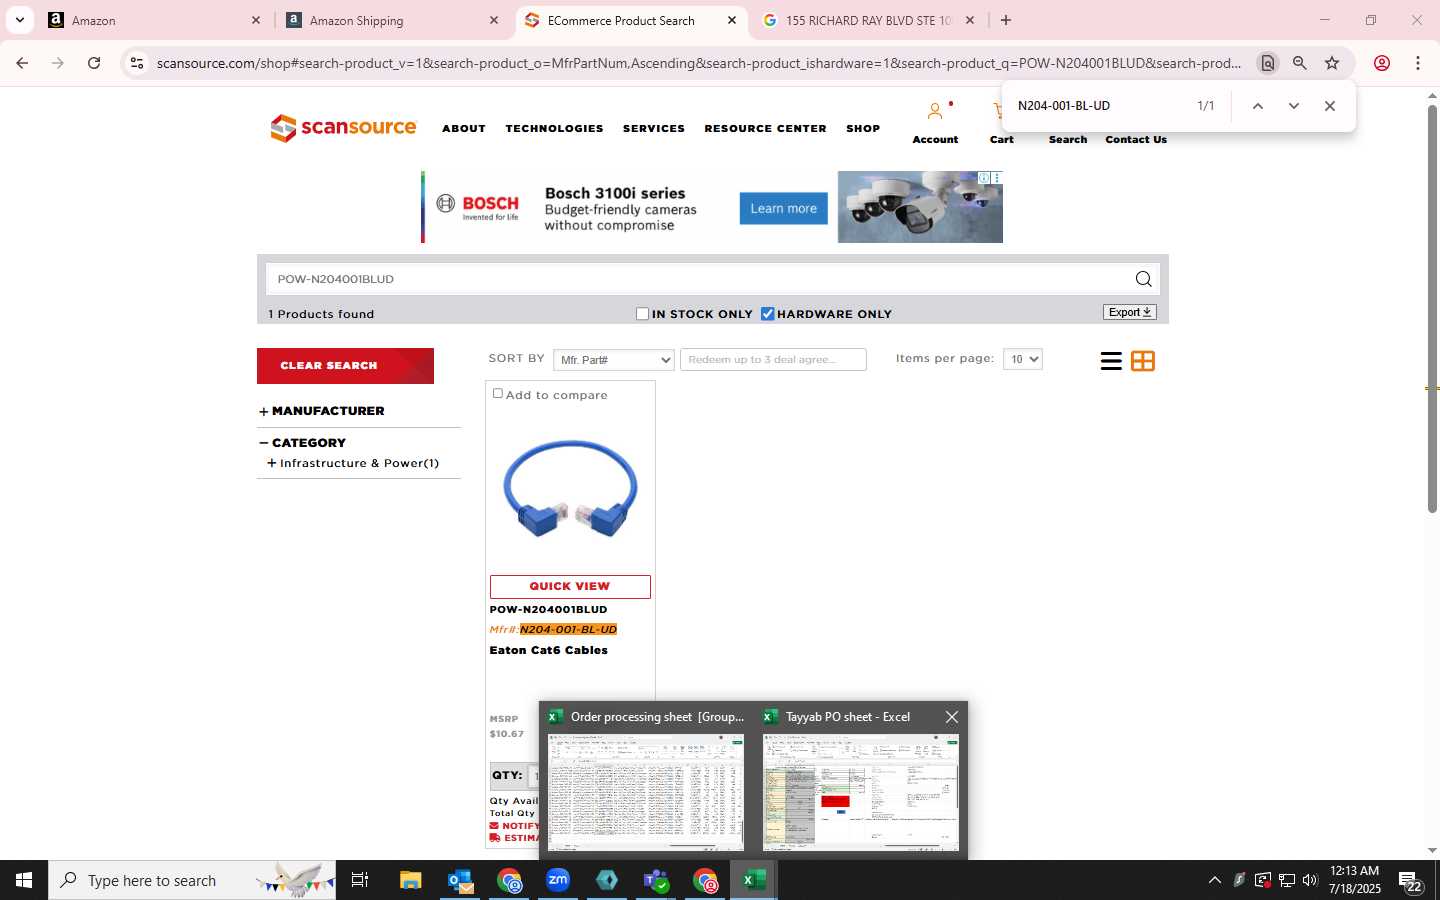Open Items per page dropdown
1440x900 pixels.
(1023, 359)
